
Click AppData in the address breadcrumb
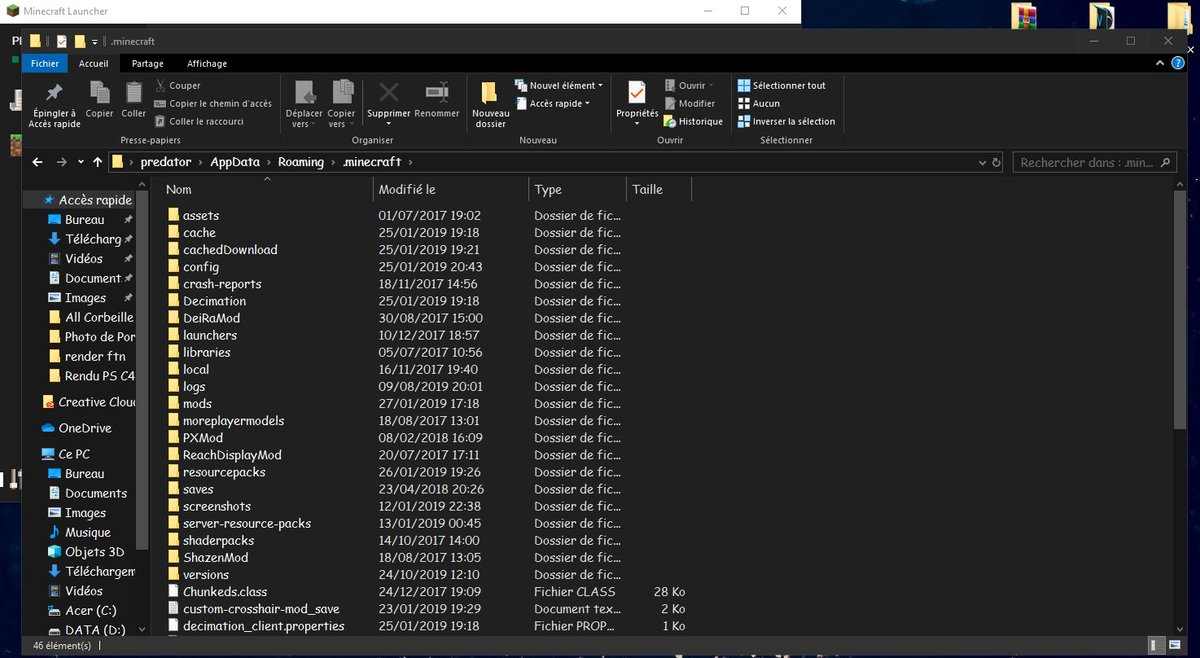coord(235,162)
